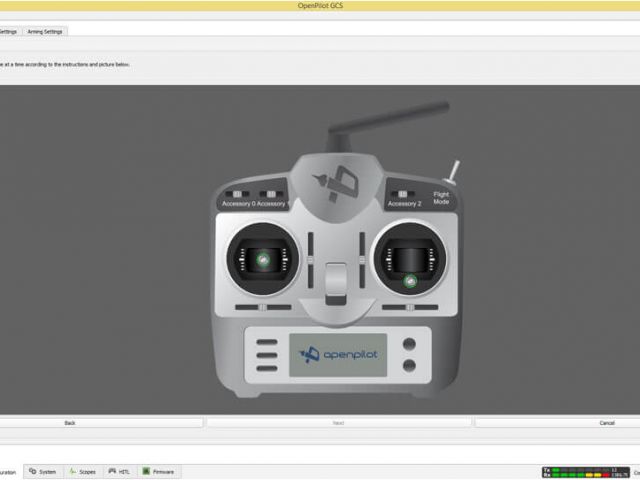Click the right joystick green knob
640x480 pixels.
click(x=410, y=281)
